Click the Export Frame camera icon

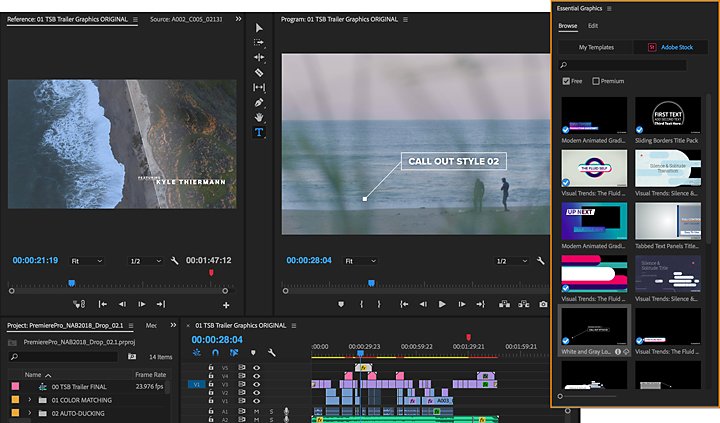543,304
